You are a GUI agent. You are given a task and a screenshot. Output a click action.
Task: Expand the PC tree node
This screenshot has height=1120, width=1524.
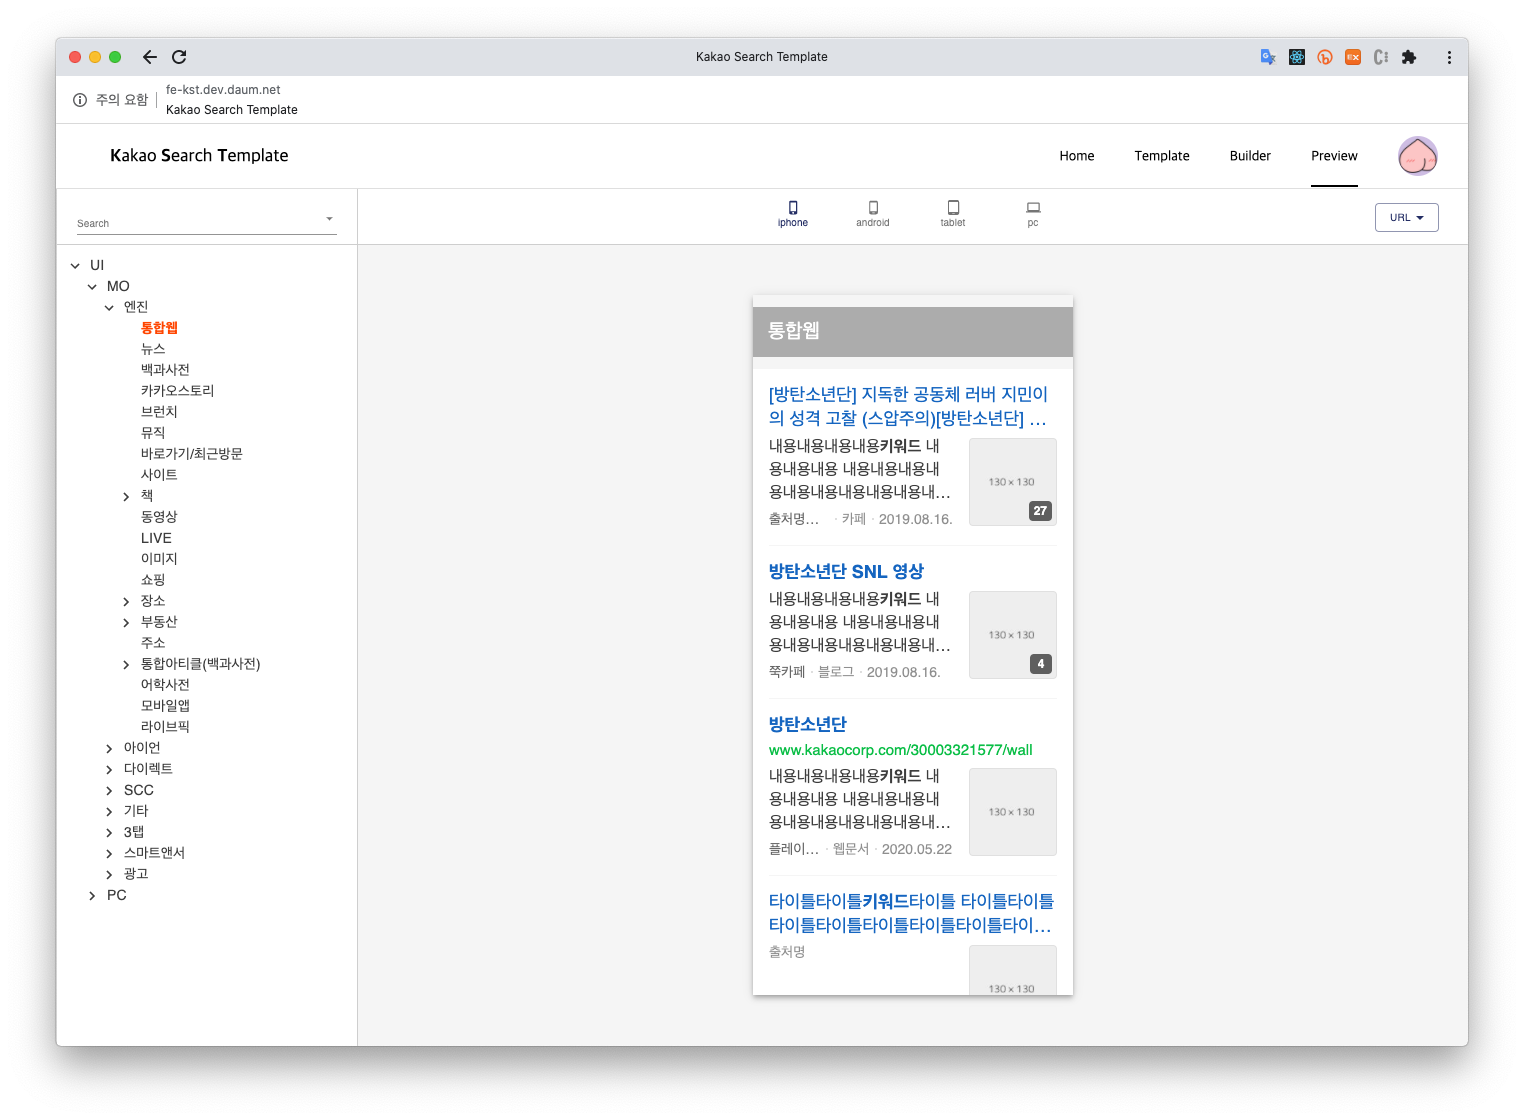click(x=92, y=896)
